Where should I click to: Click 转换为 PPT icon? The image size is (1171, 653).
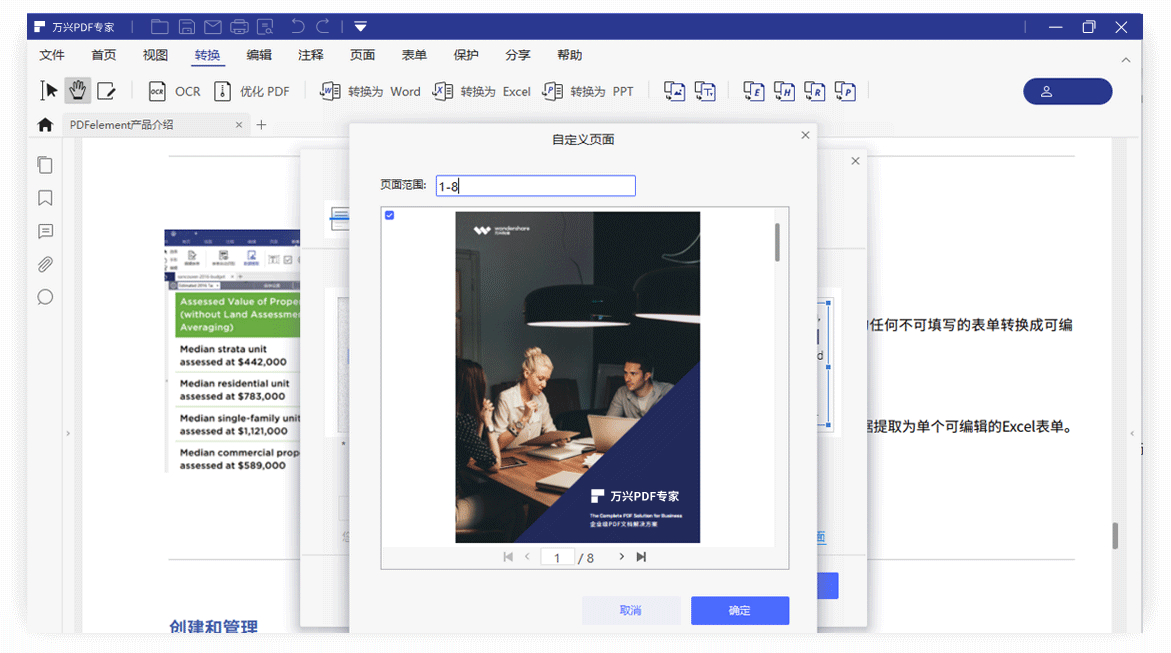[552, 91]
